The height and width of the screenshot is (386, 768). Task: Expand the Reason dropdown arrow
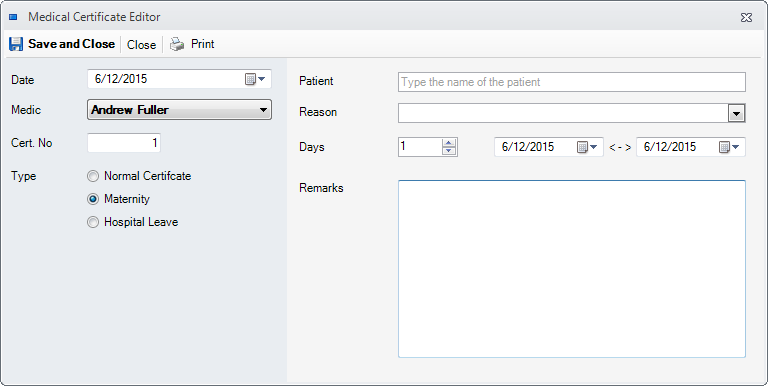[736, 113]
